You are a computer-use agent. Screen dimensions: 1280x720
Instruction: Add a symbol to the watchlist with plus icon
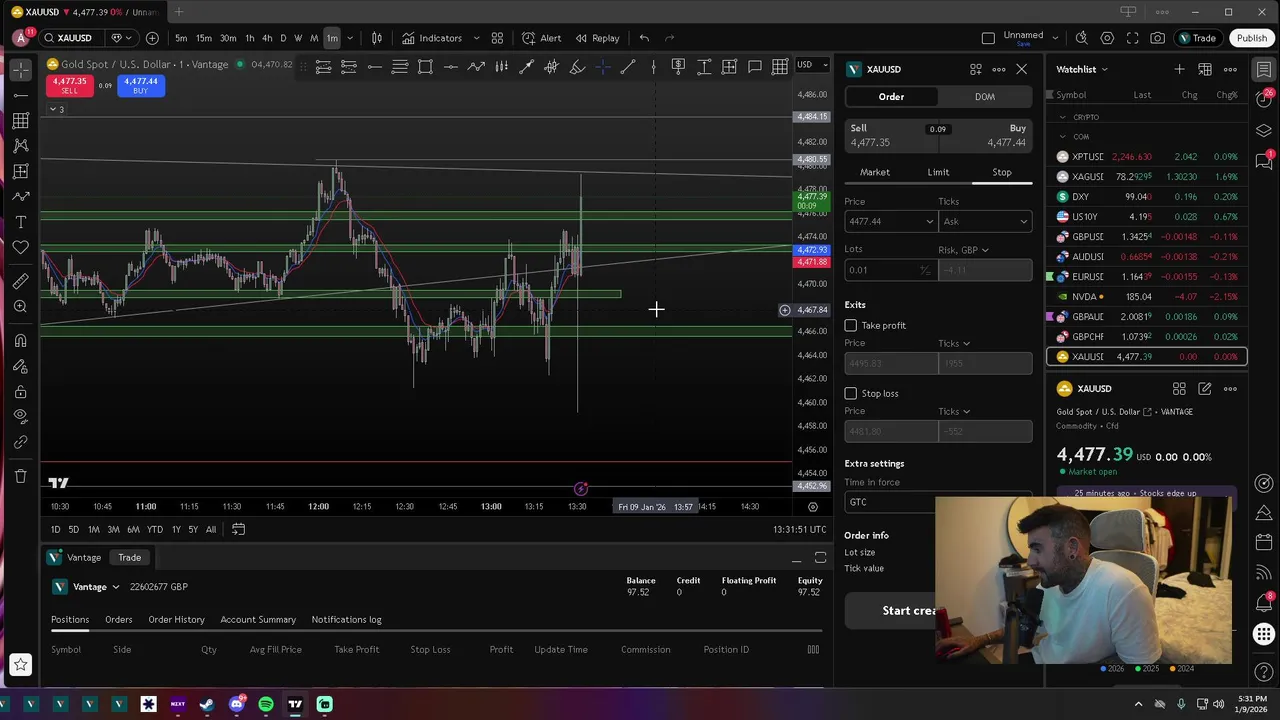pos(1179,69)
